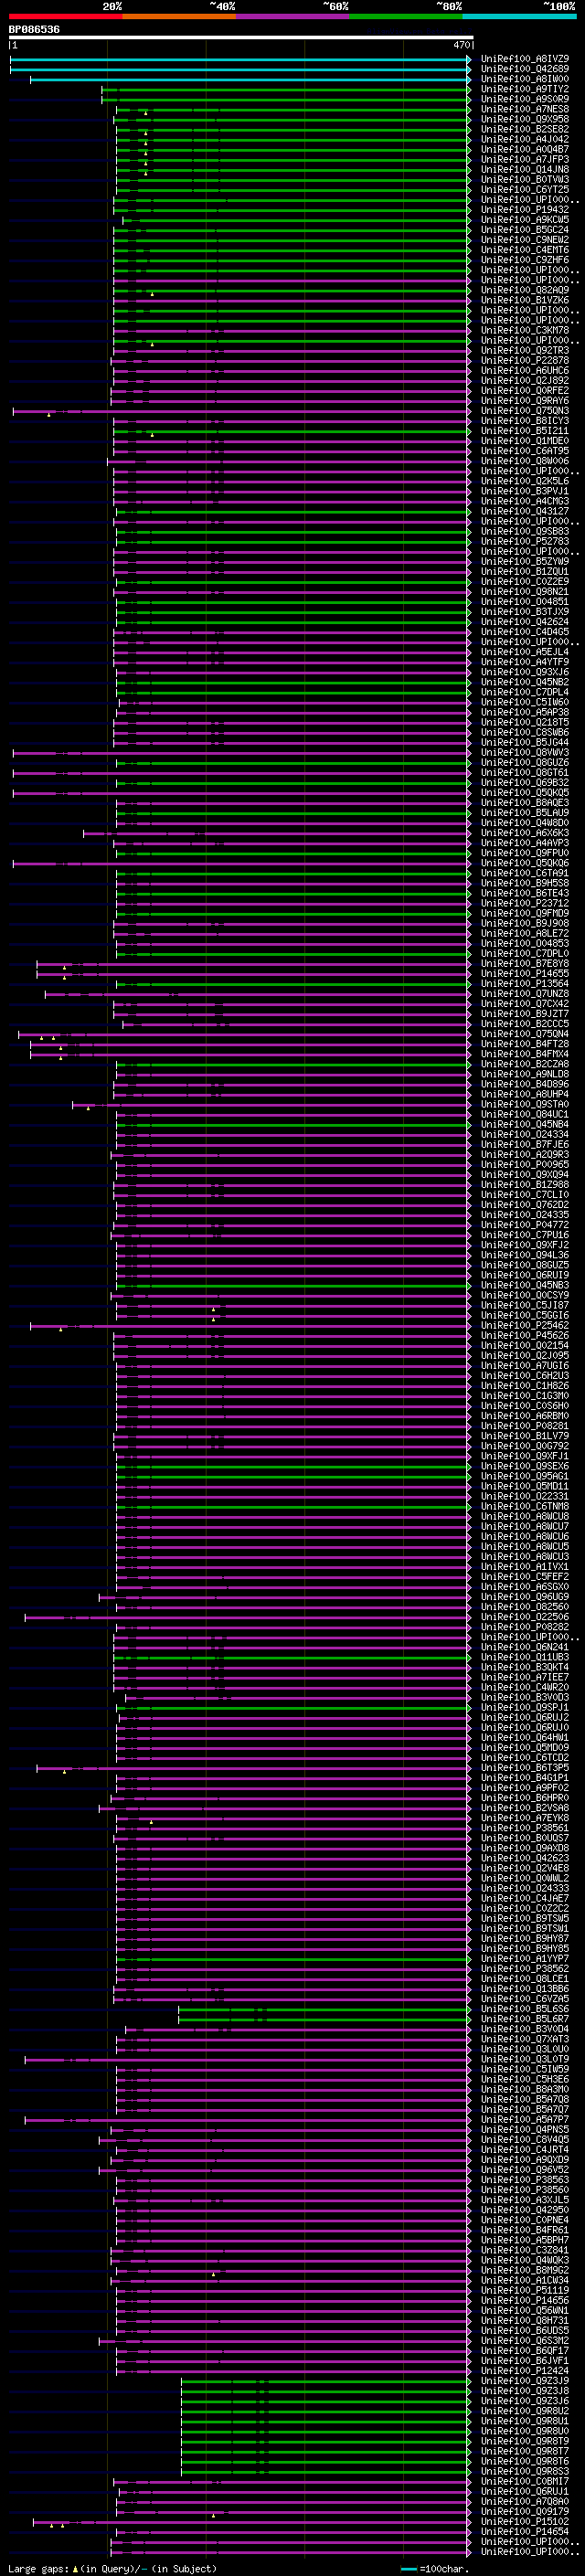Open hit UniRef100_A9TIY2
585x2576 pixels.
[525, 89]
